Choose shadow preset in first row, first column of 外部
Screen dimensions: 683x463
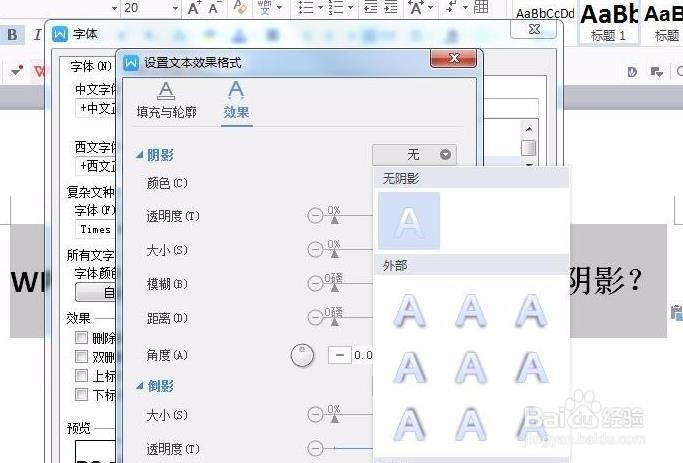pyautogui.click(x=409, y=311)
